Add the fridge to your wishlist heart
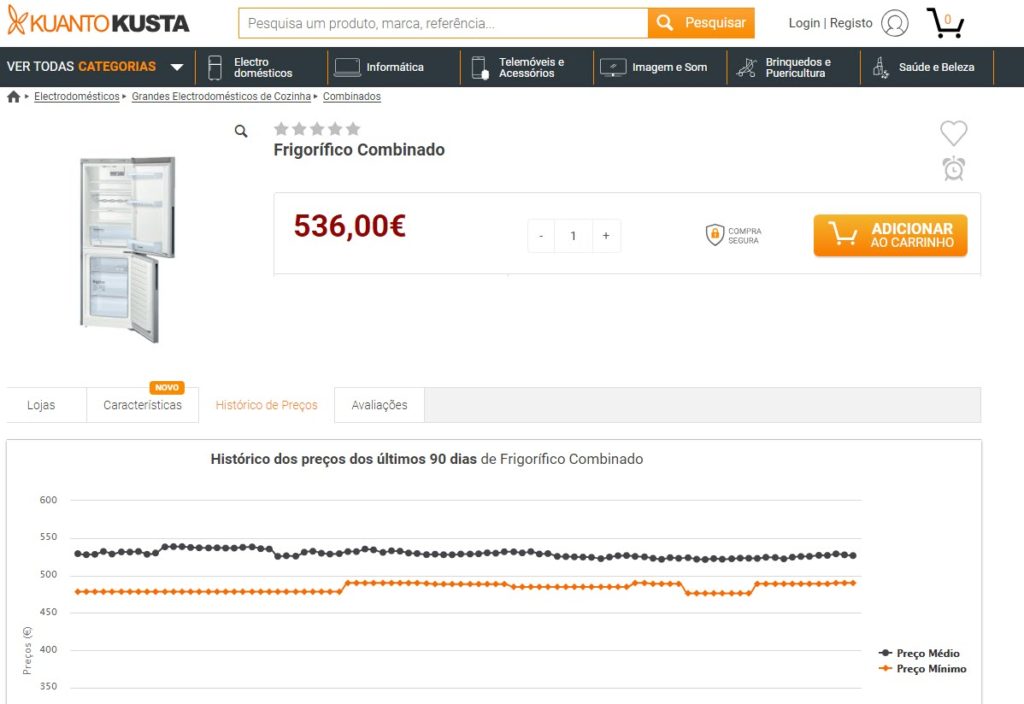1024x704 pixels. tap(953, 132)
